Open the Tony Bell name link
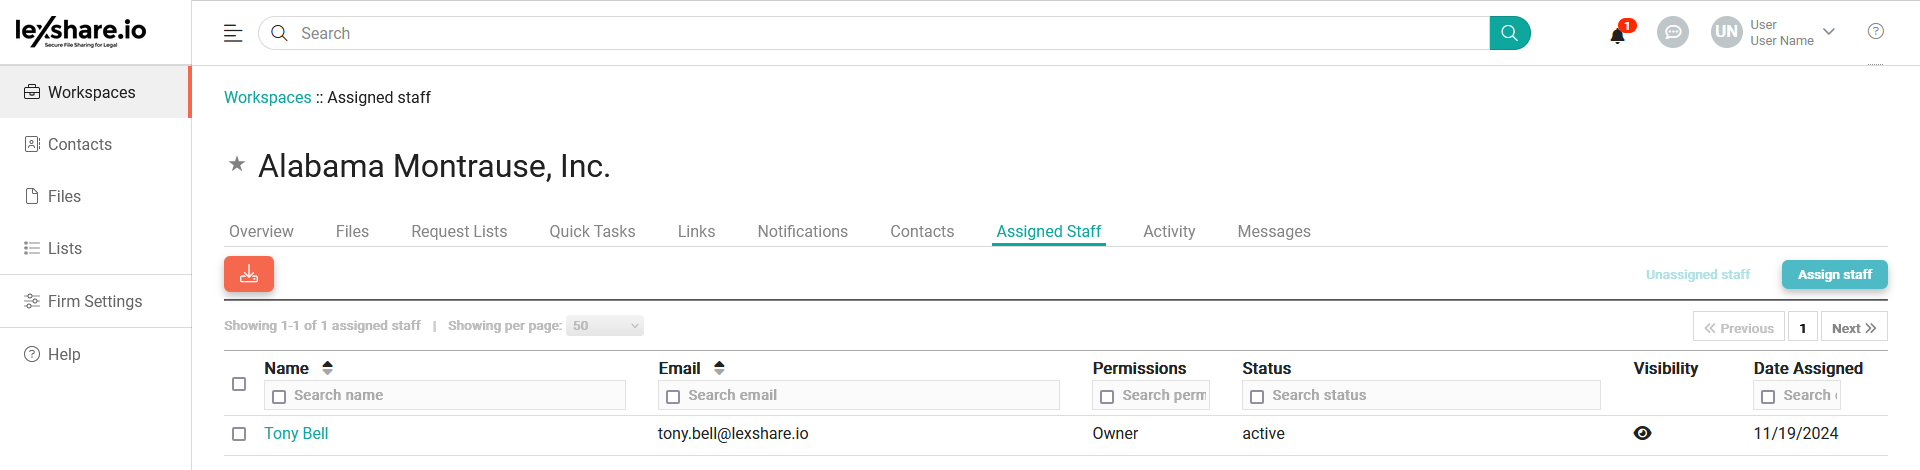This screenshot has width=1920, height=470. [296, 433]
